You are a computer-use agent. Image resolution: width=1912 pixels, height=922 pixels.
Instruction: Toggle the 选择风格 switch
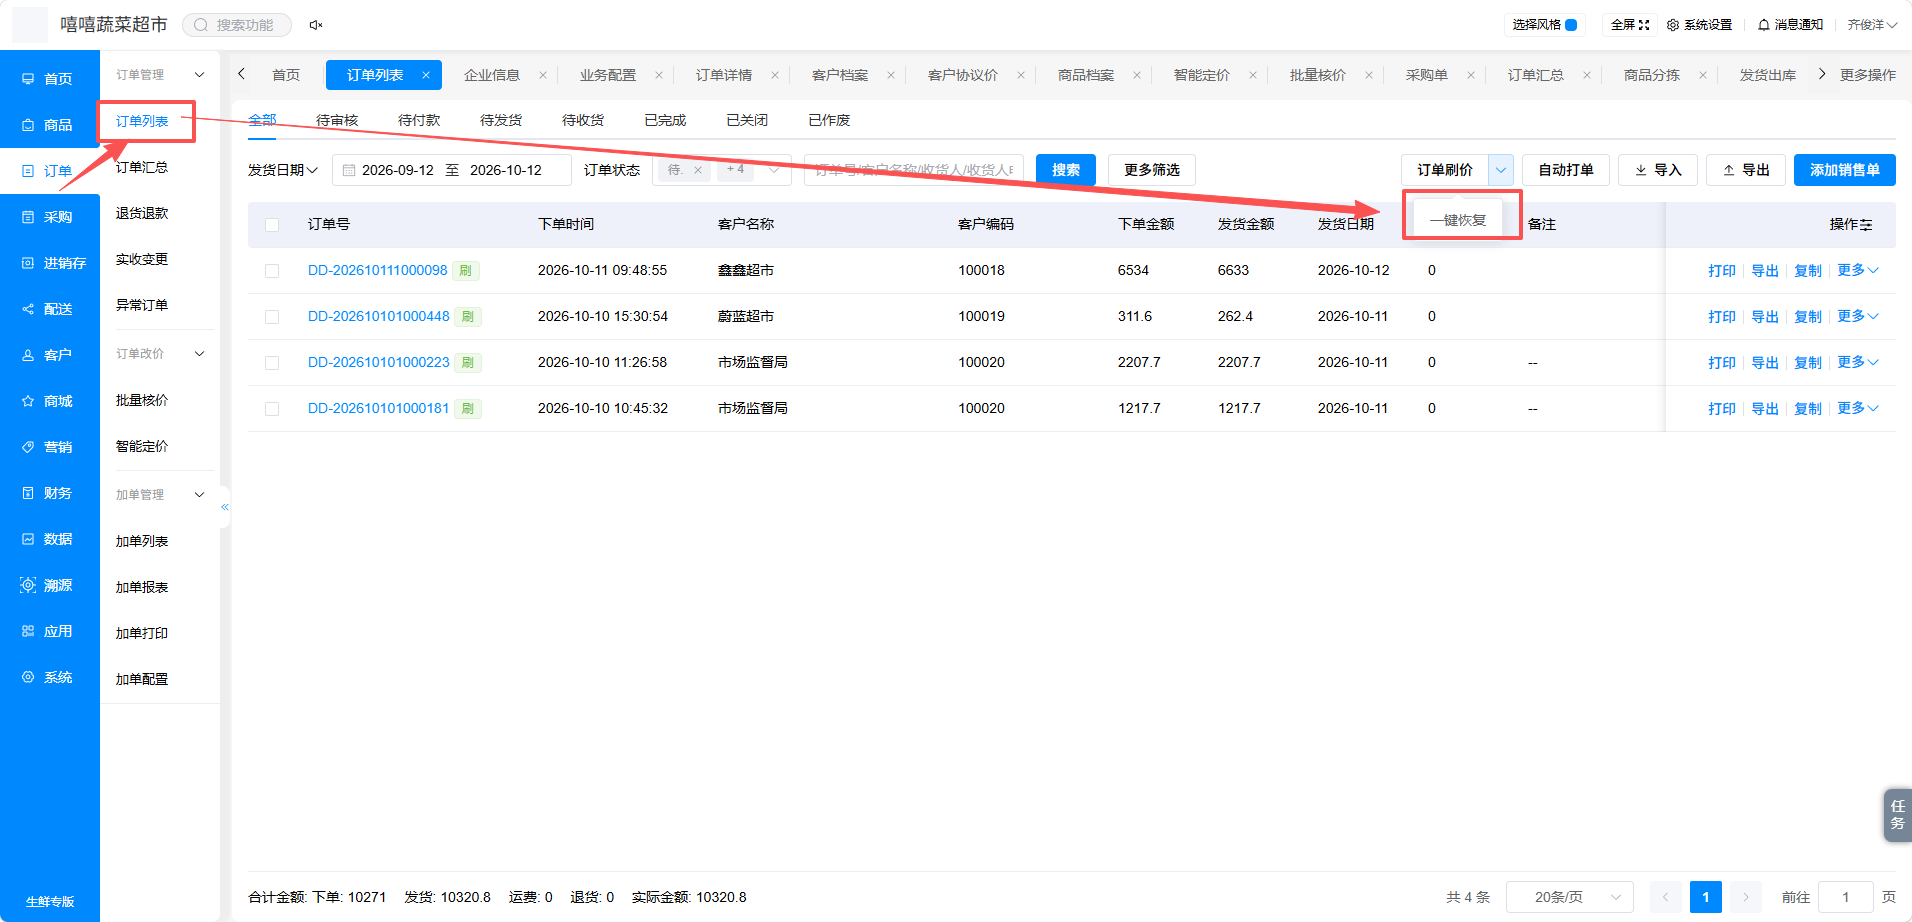click(x=1571, y=25)
